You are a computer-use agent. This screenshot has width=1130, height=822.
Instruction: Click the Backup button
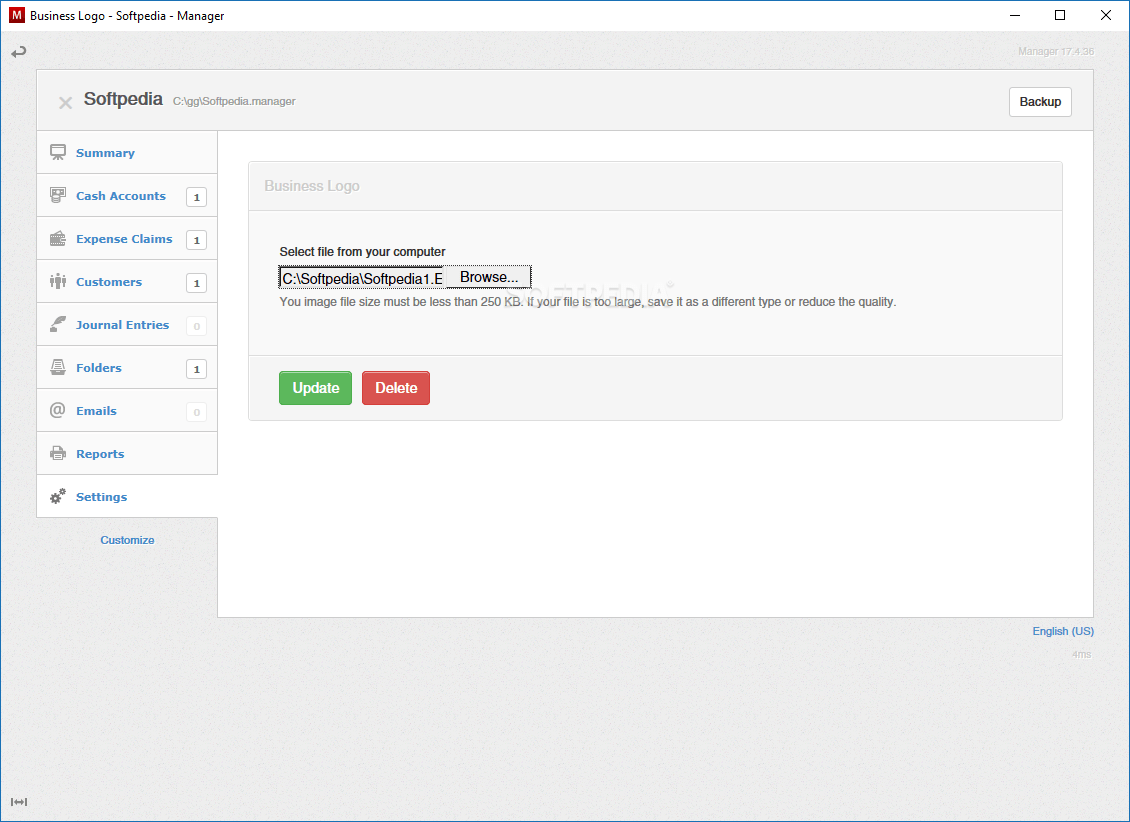[x=1040, y=102]
